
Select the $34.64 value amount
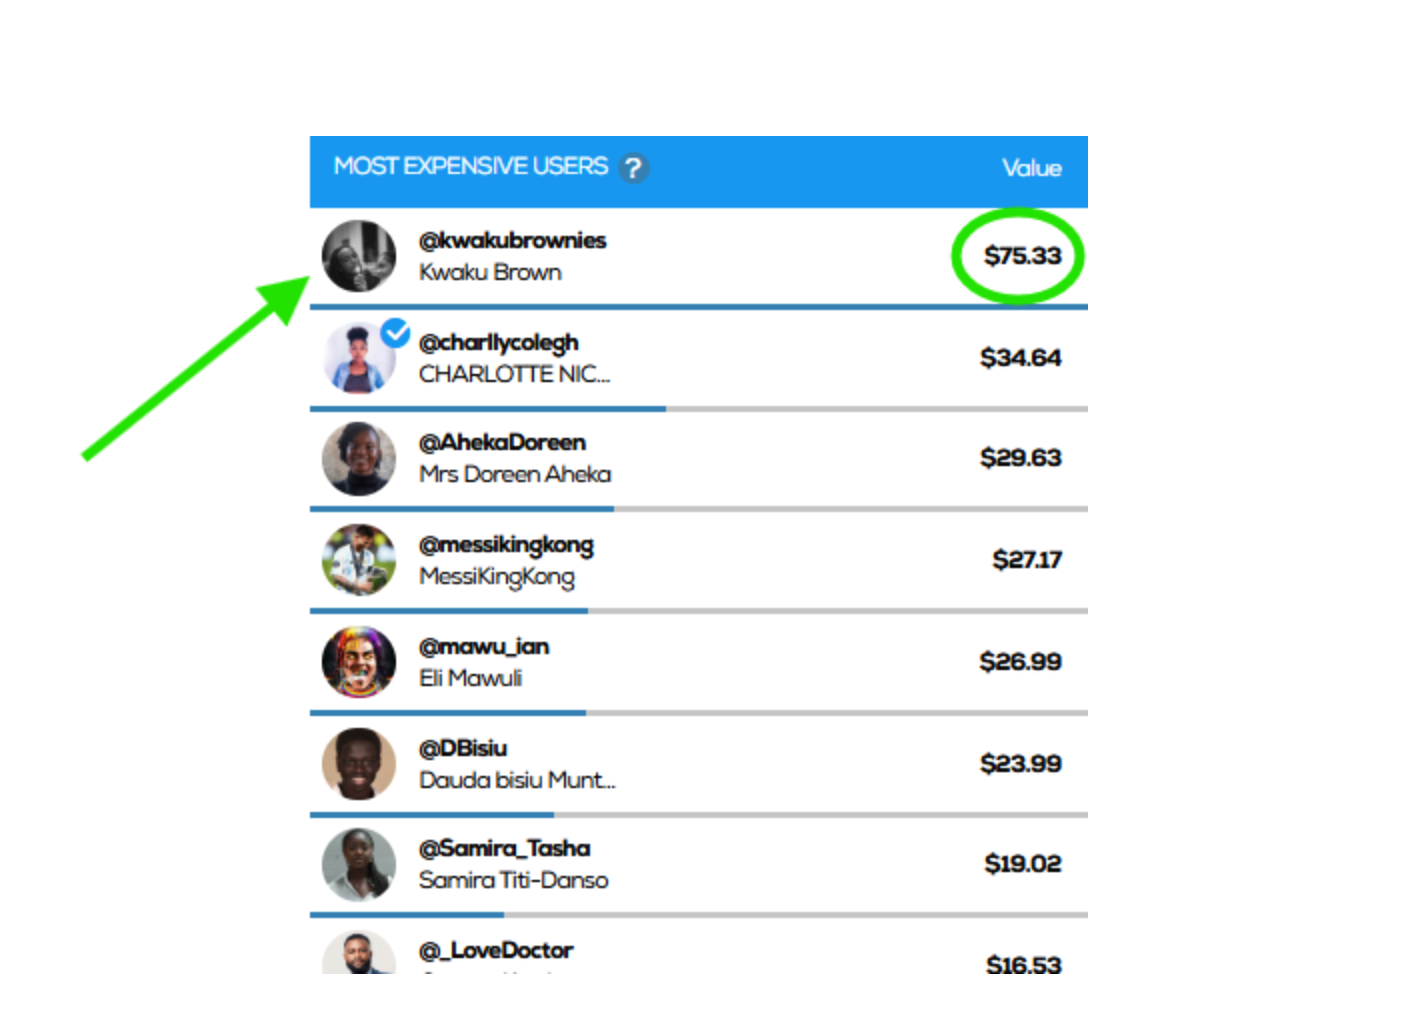click(x=1020, y=358)
